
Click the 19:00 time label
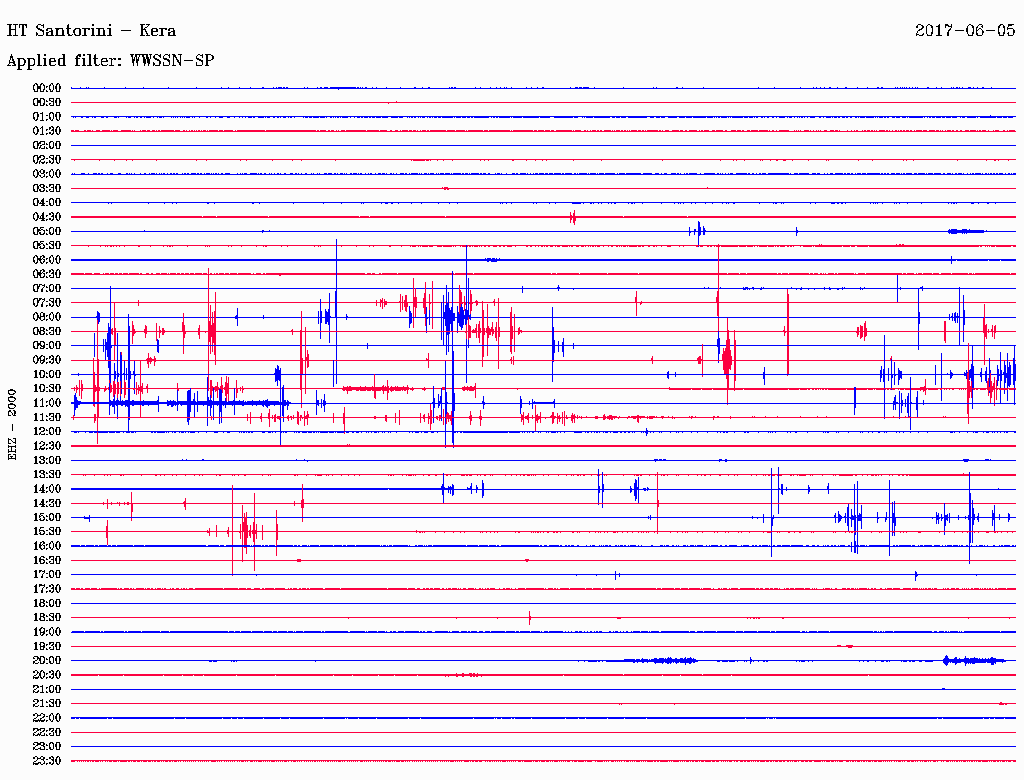pyautogui.click(x=47, y=632)
